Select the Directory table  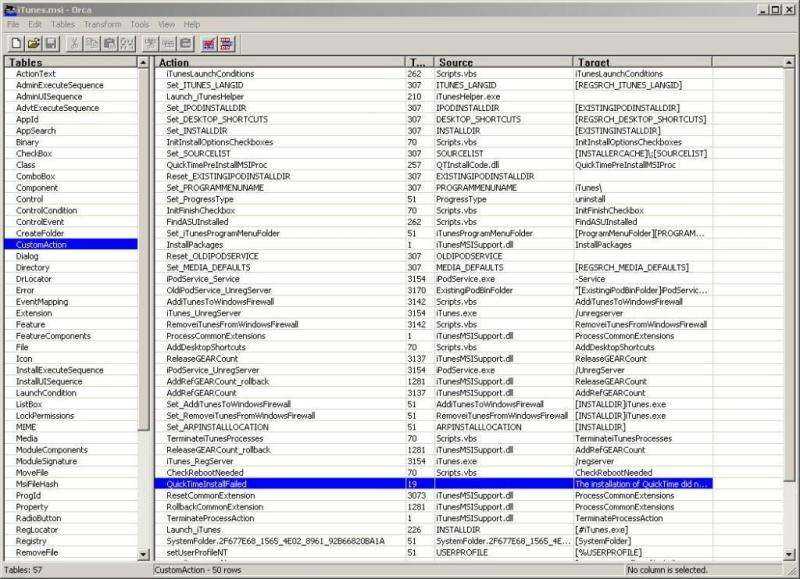(33, 268)
